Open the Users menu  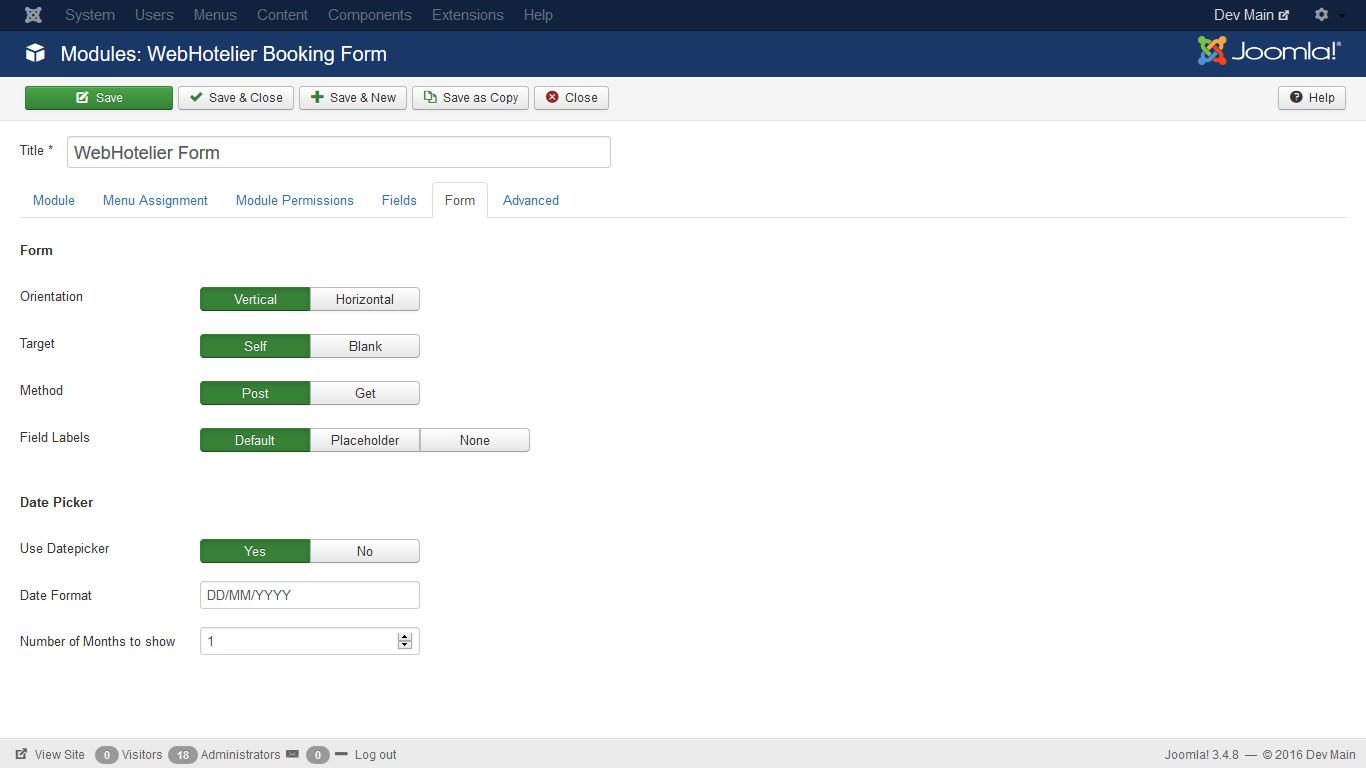click(x=154, y=15)
